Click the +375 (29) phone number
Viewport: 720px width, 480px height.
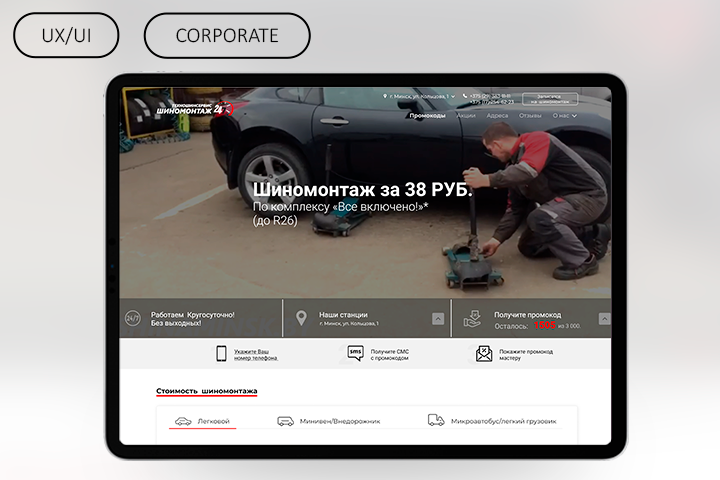(x=489, y=96)
